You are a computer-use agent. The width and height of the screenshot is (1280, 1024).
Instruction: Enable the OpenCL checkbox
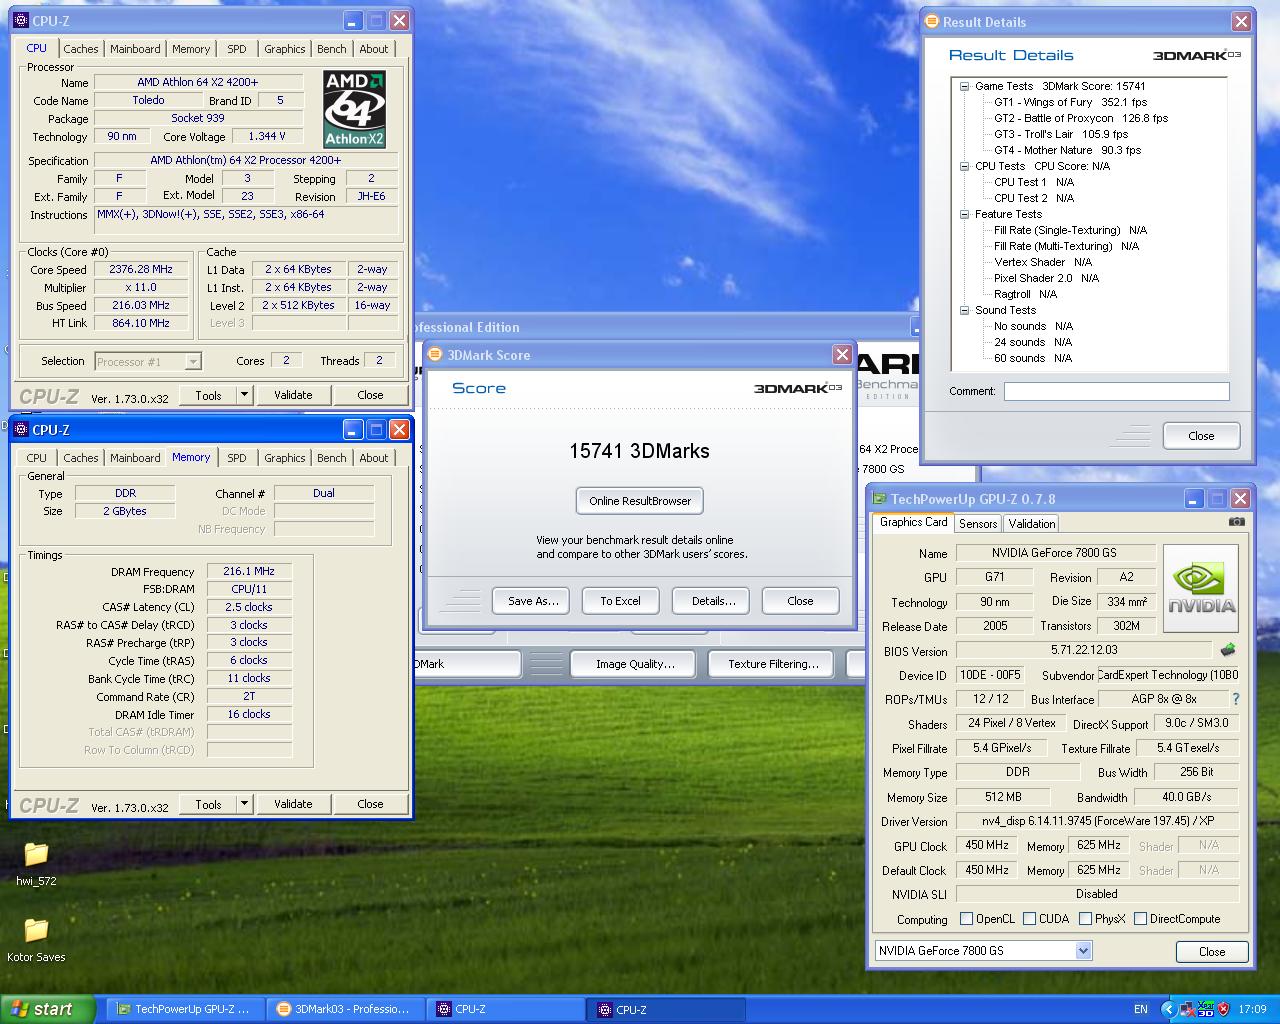click(966, 918)
